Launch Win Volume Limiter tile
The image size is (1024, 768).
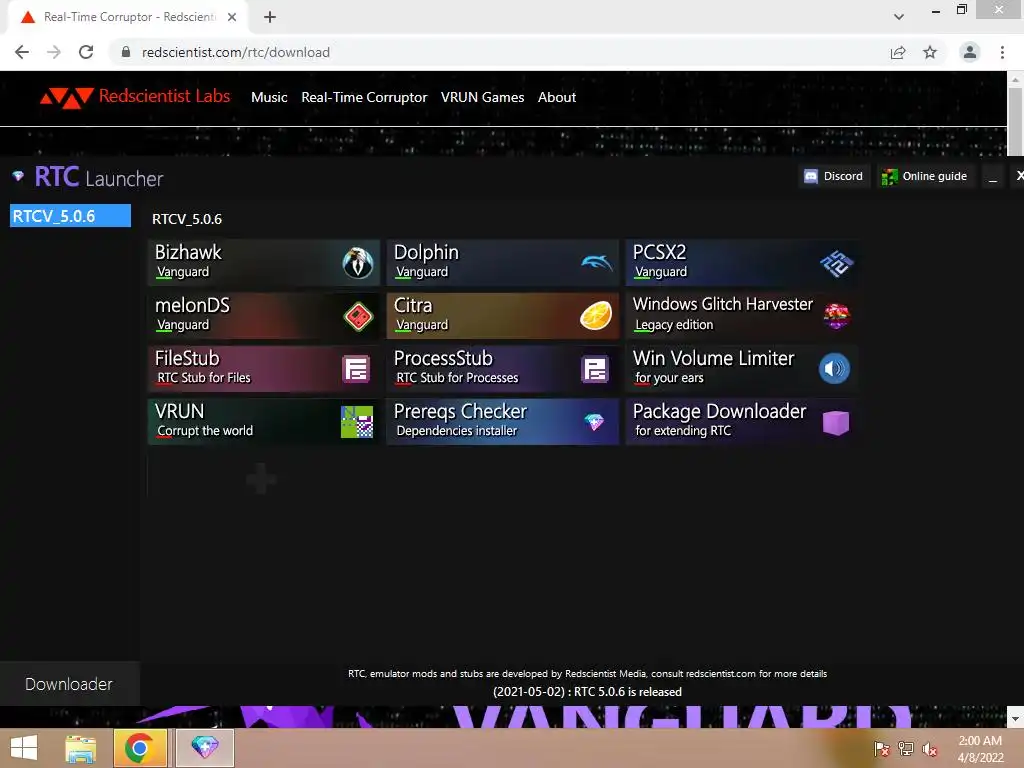[741, 368]
